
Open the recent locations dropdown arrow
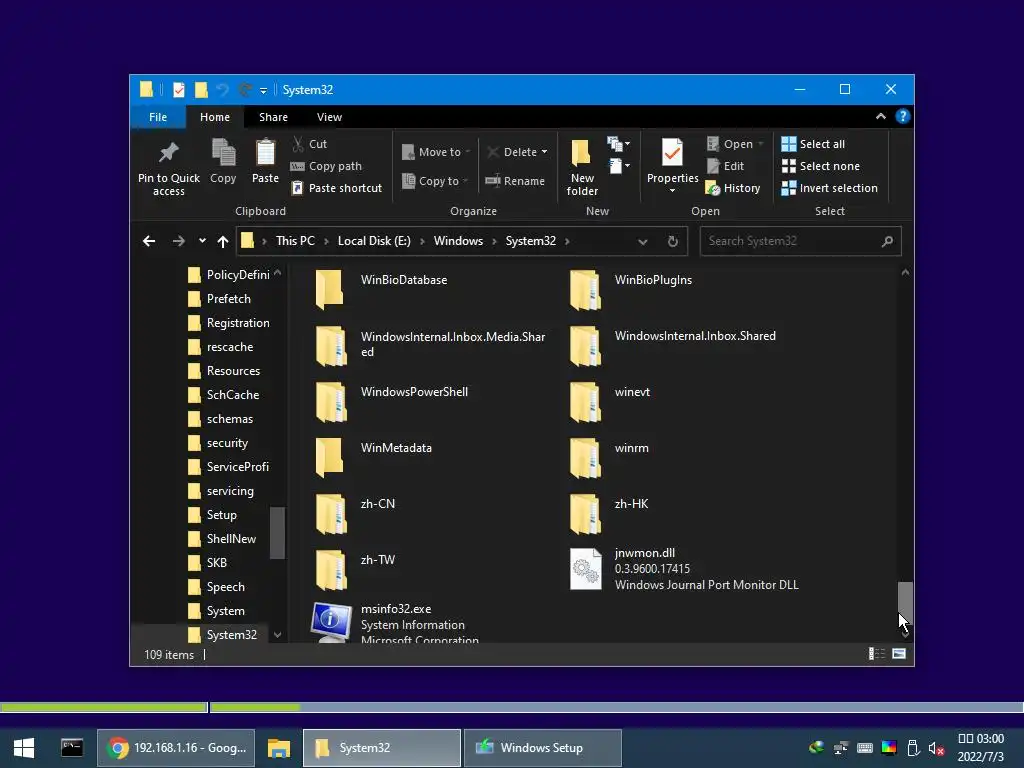pos(202,241)
